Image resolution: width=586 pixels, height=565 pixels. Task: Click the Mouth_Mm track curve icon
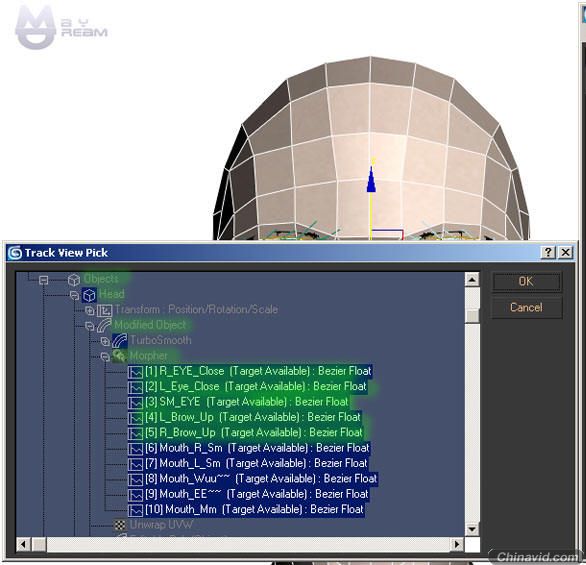(135, 510)
